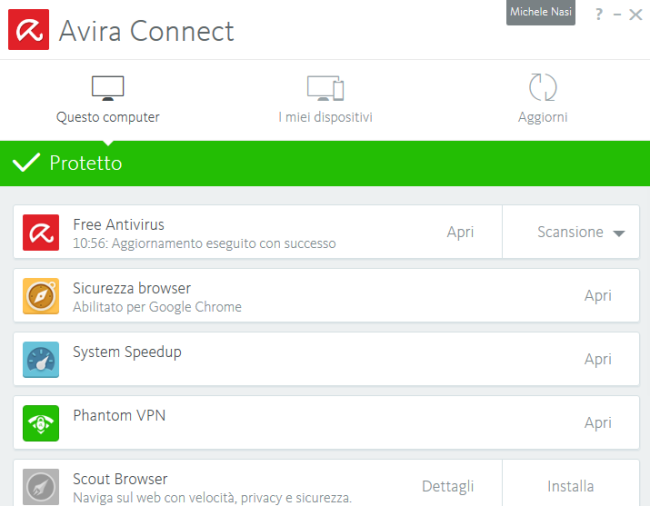
Task: Click the Sicurezza browser compass icon
Action: click(41, 296)
